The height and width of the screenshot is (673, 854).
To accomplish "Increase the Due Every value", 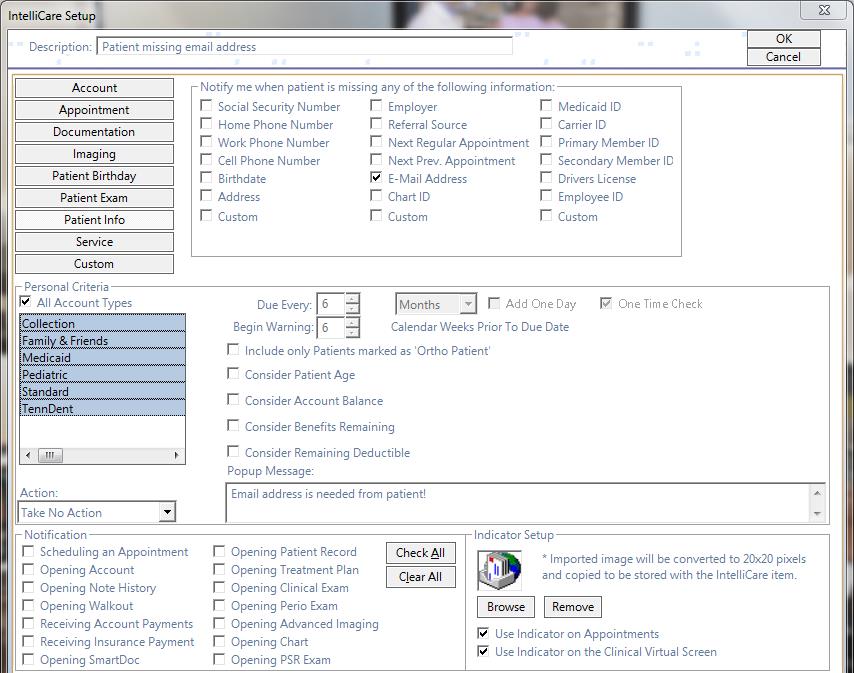I will (x=352, y=299).
